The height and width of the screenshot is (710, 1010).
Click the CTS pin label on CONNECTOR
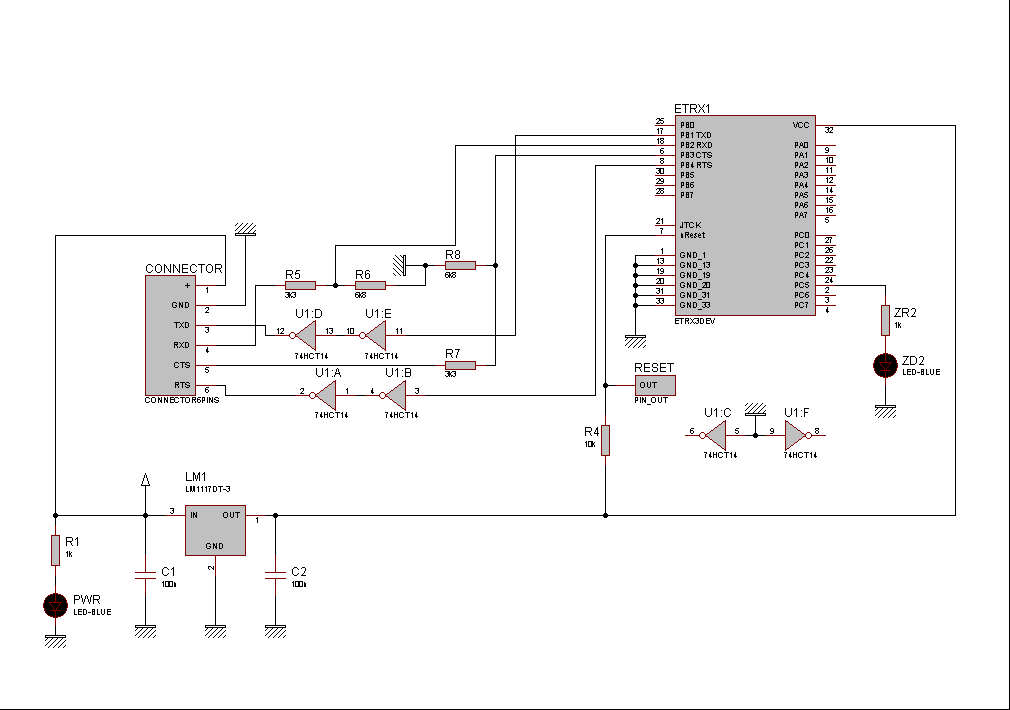pyautogui.click(x=182, y=365)
